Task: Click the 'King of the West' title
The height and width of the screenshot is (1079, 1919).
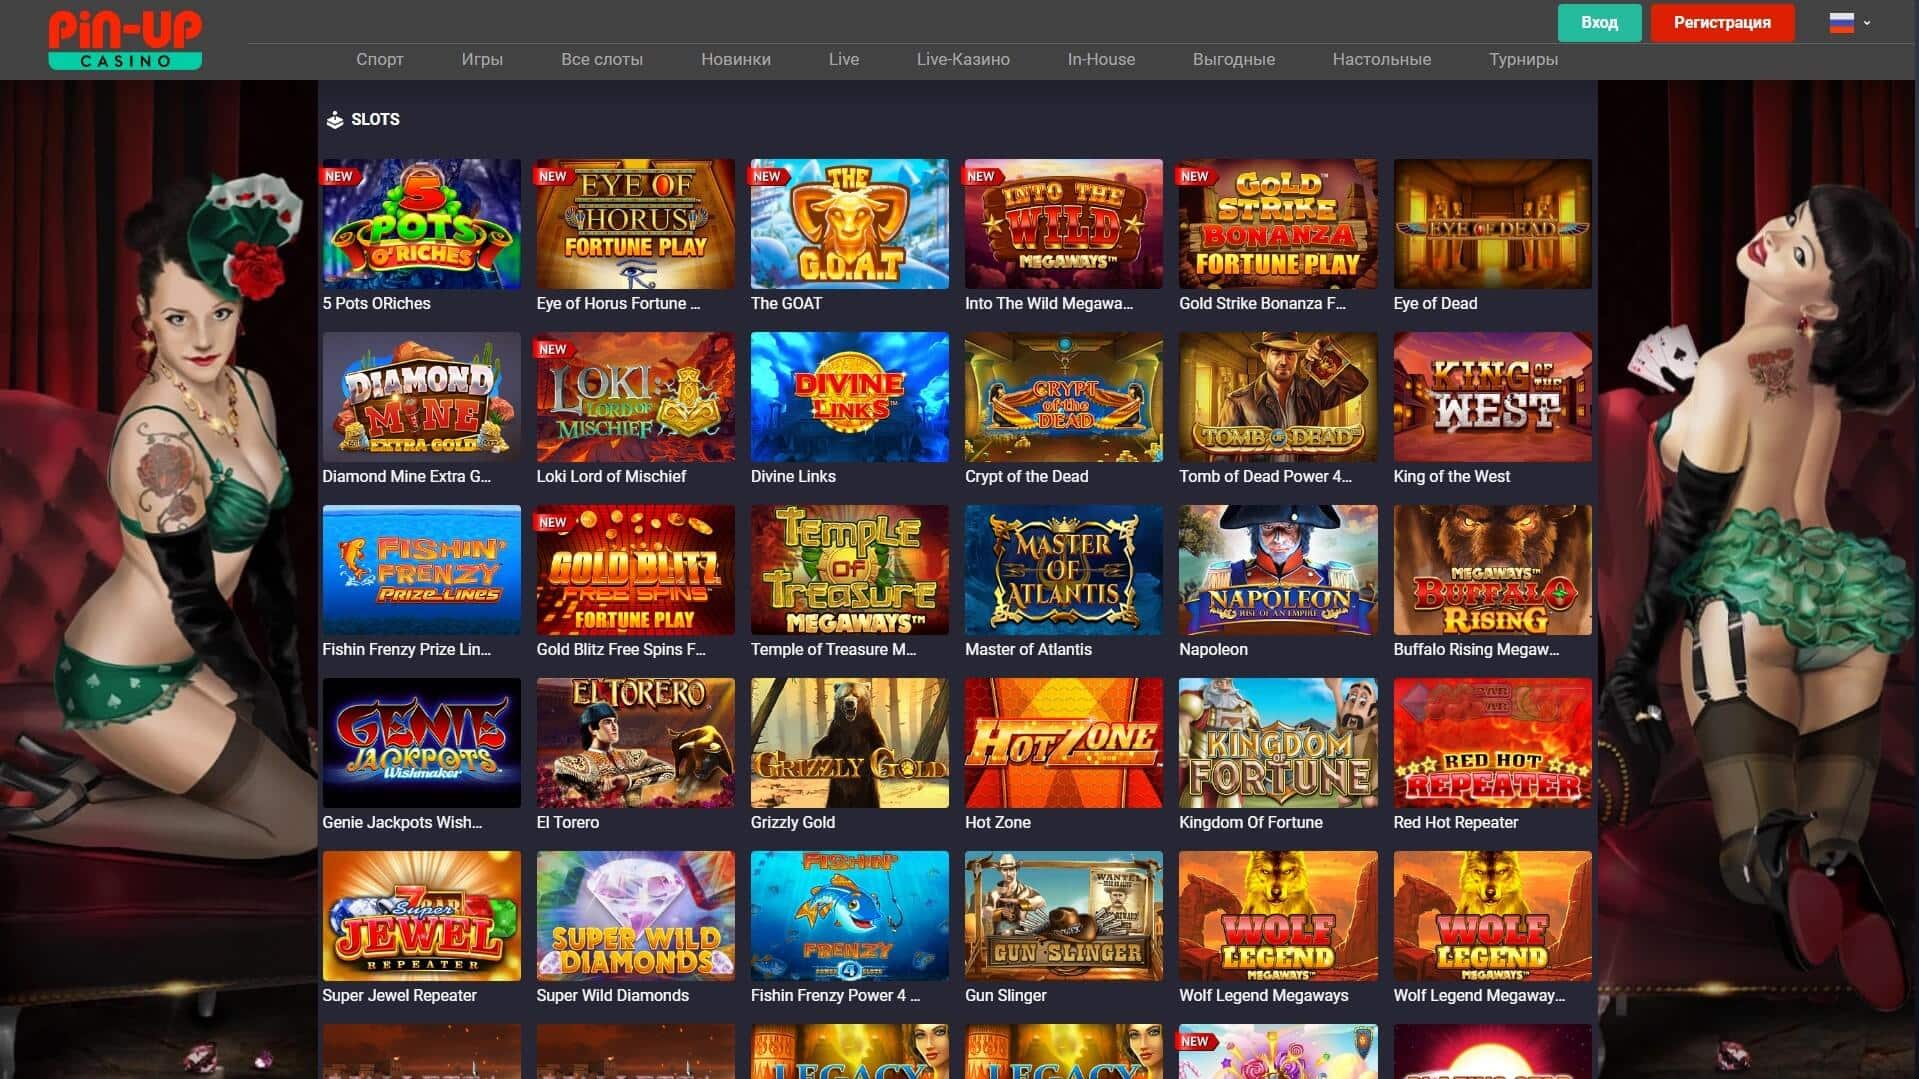Action: 1452,477
